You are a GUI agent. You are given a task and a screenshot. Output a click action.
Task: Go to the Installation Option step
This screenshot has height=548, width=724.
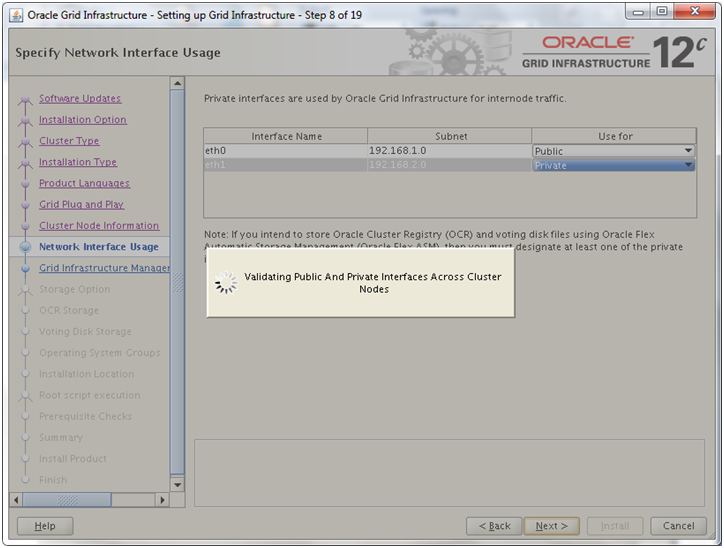83,120
